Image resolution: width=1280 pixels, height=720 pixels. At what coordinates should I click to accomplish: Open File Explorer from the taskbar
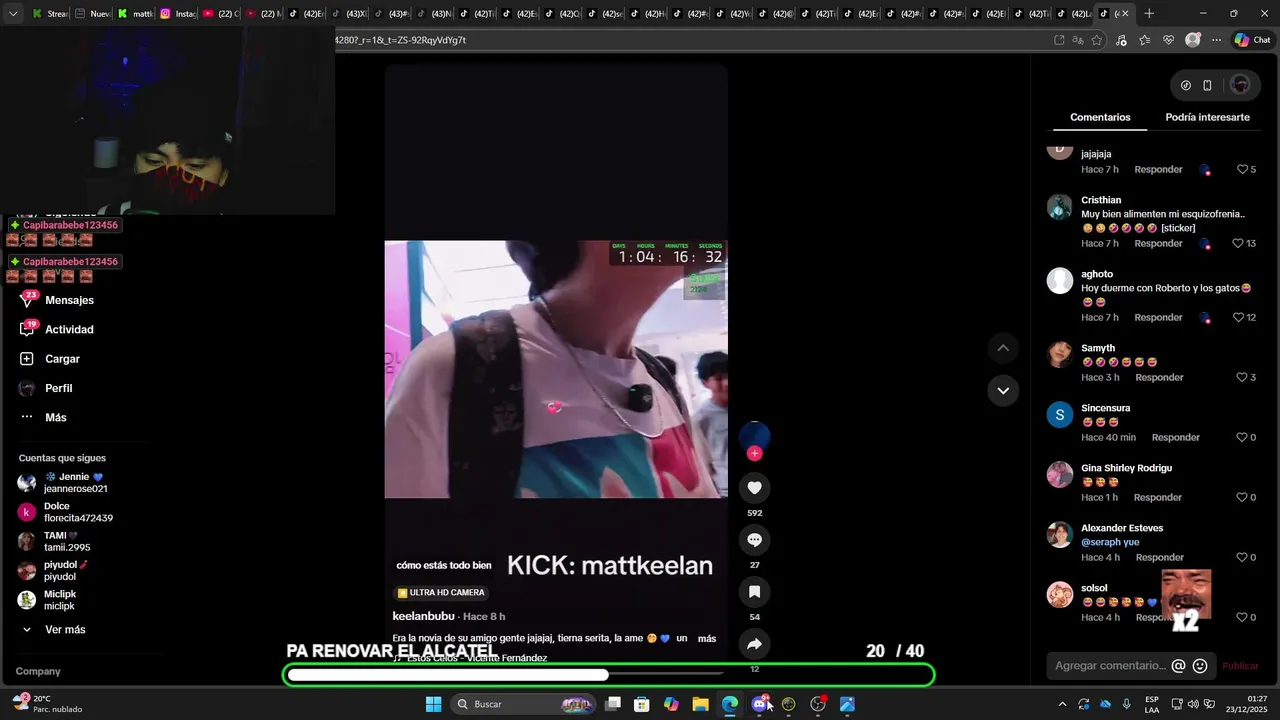pos(700,704)
